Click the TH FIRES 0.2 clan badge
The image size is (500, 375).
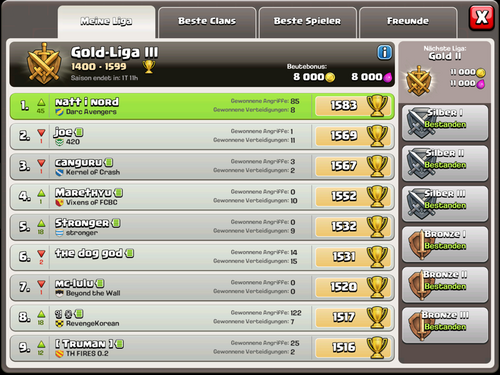(59, 354)
